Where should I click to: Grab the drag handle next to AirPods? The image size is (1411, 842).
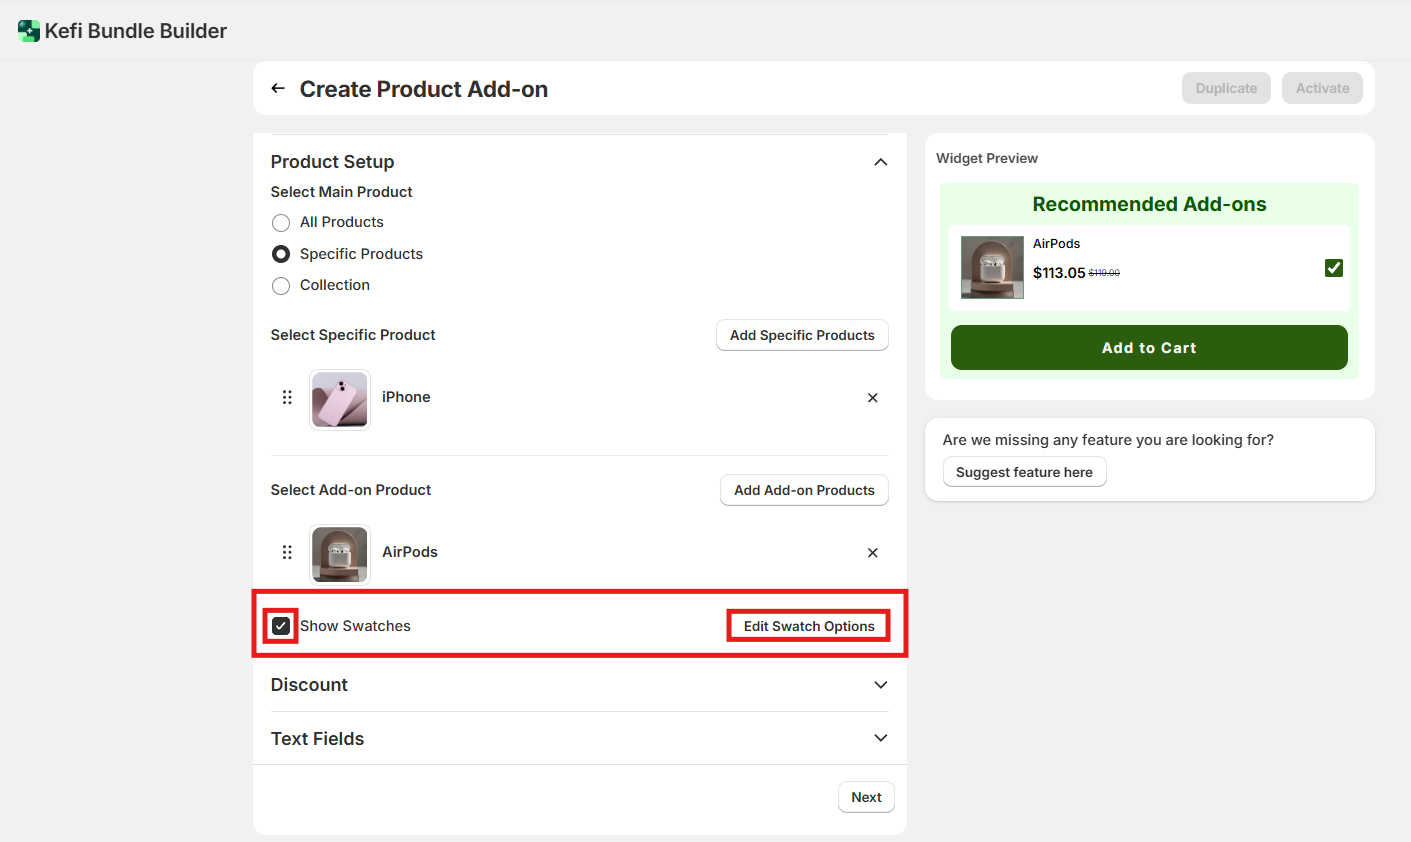287,553
